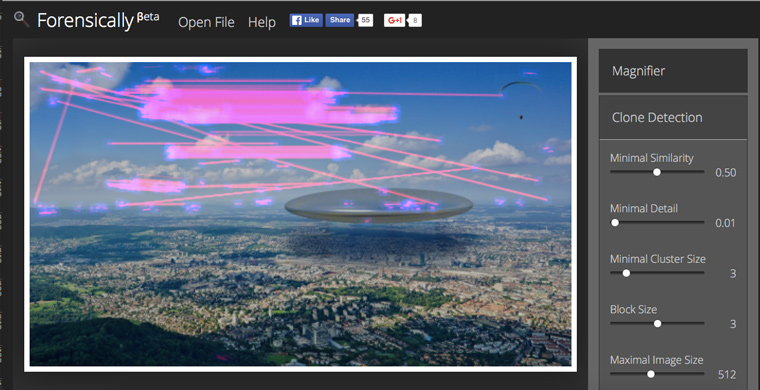Open the Help menu
The width and height of the screenshot is (760, 390).
tap(262, 22)
